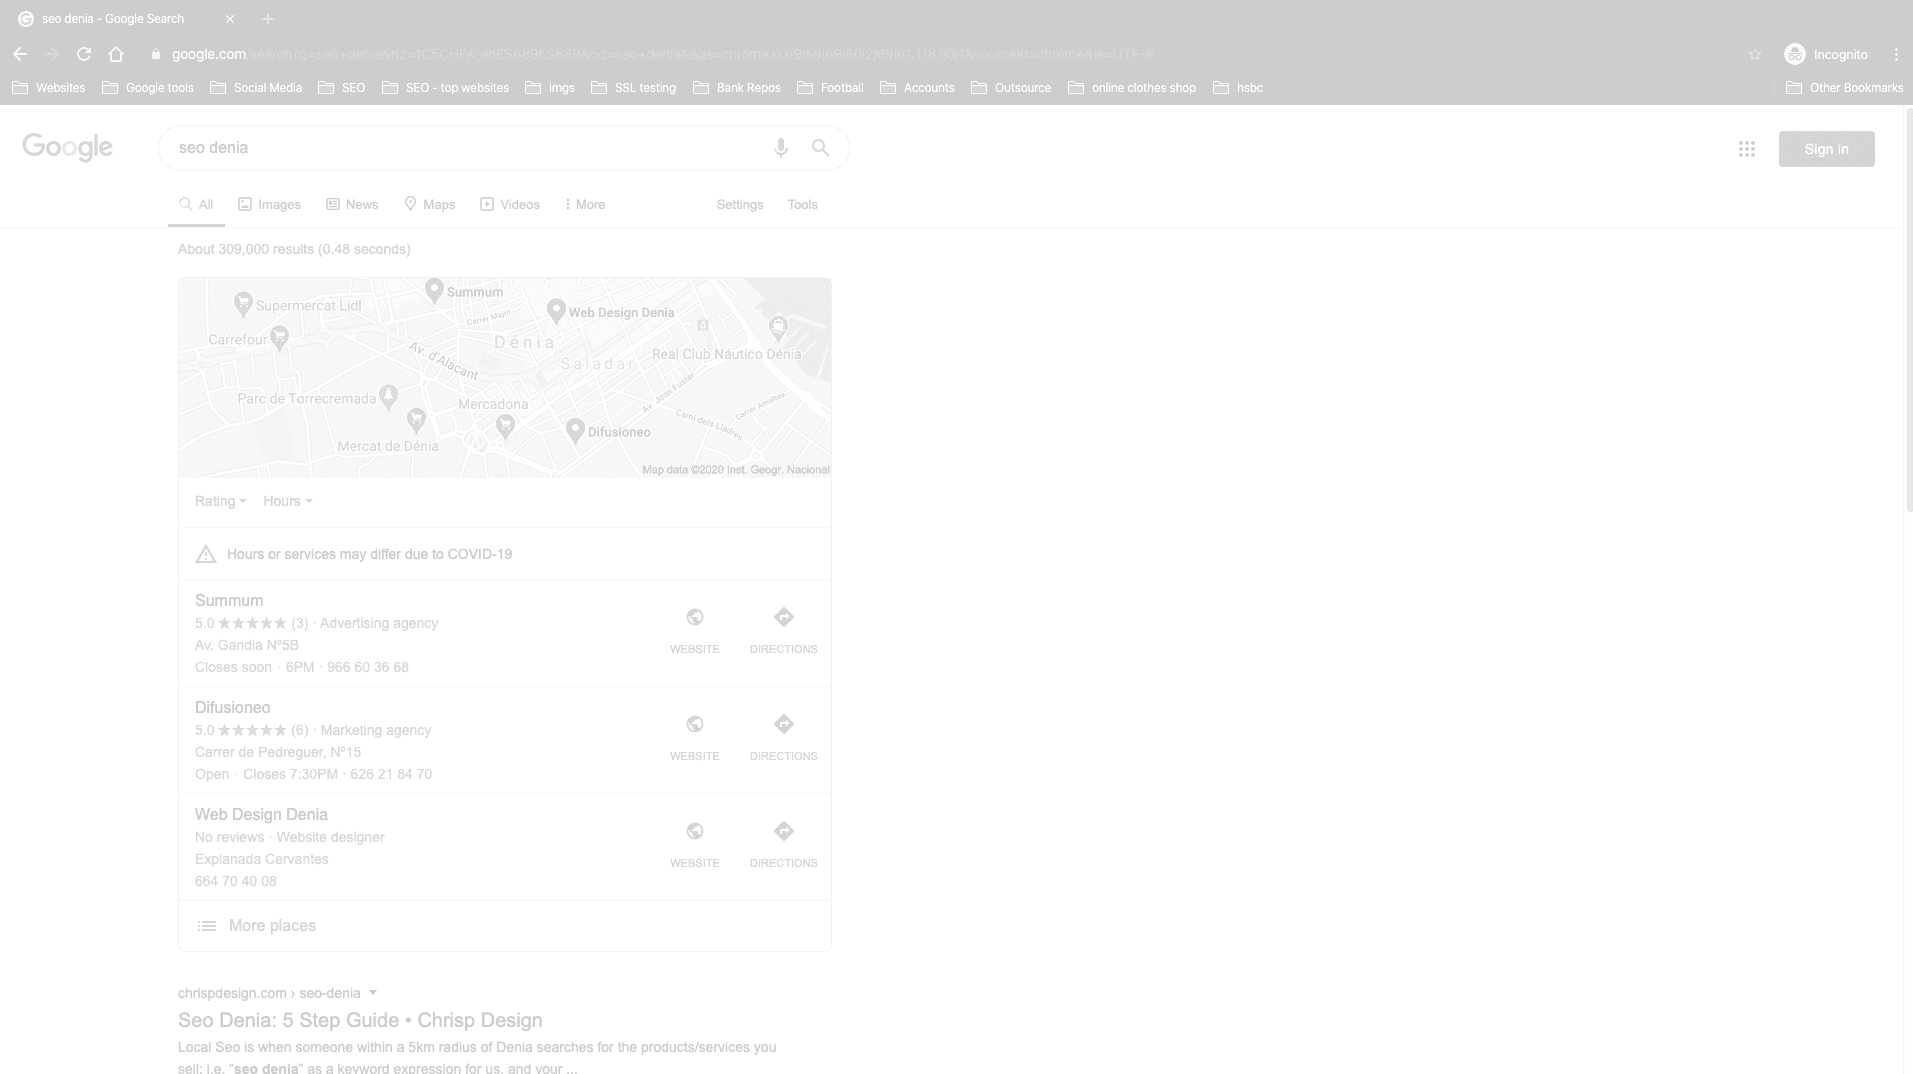
Task: Click the search magnifier button
Action: pyautogui.click(x=820, y=148)
